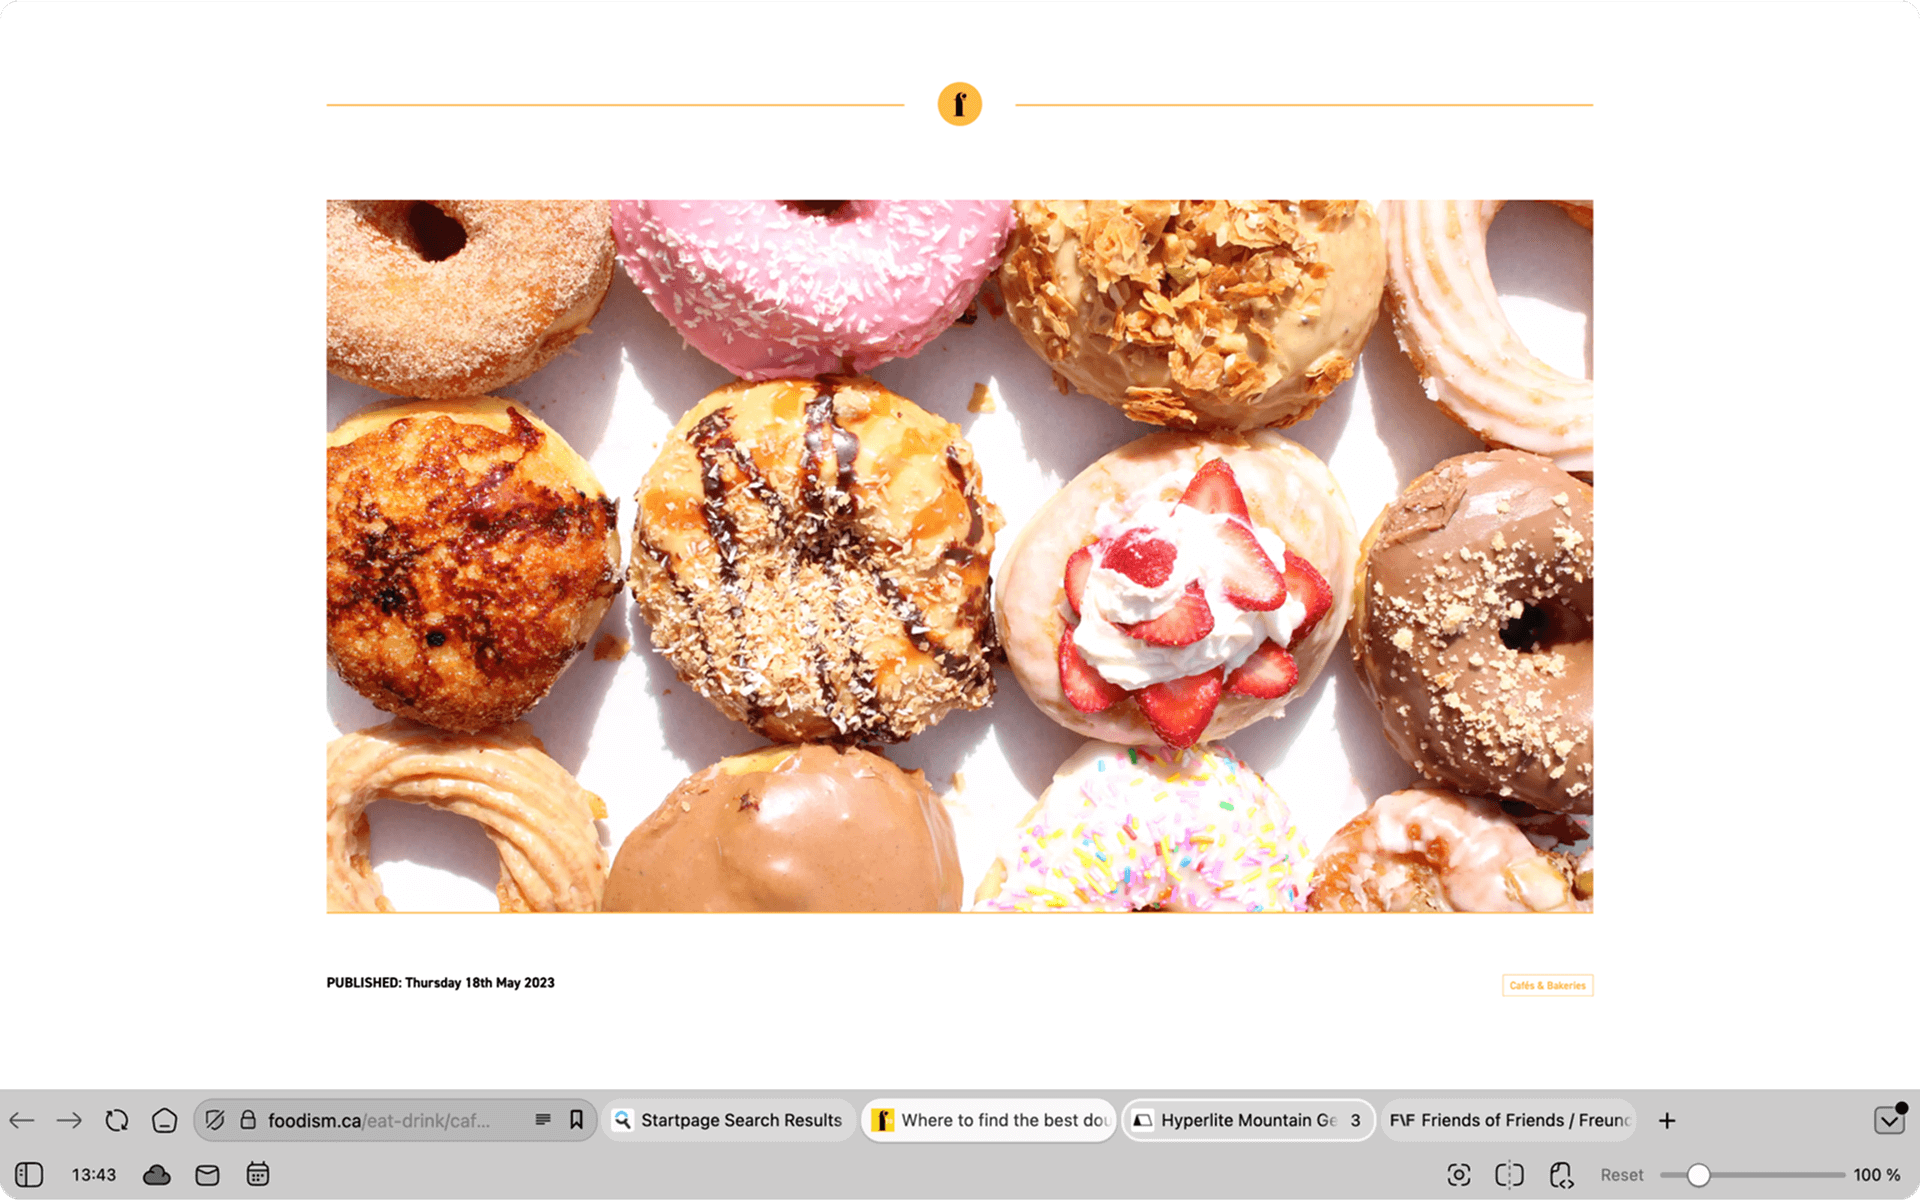
Task: Go to the browser home page
Action: (164, 1120)
